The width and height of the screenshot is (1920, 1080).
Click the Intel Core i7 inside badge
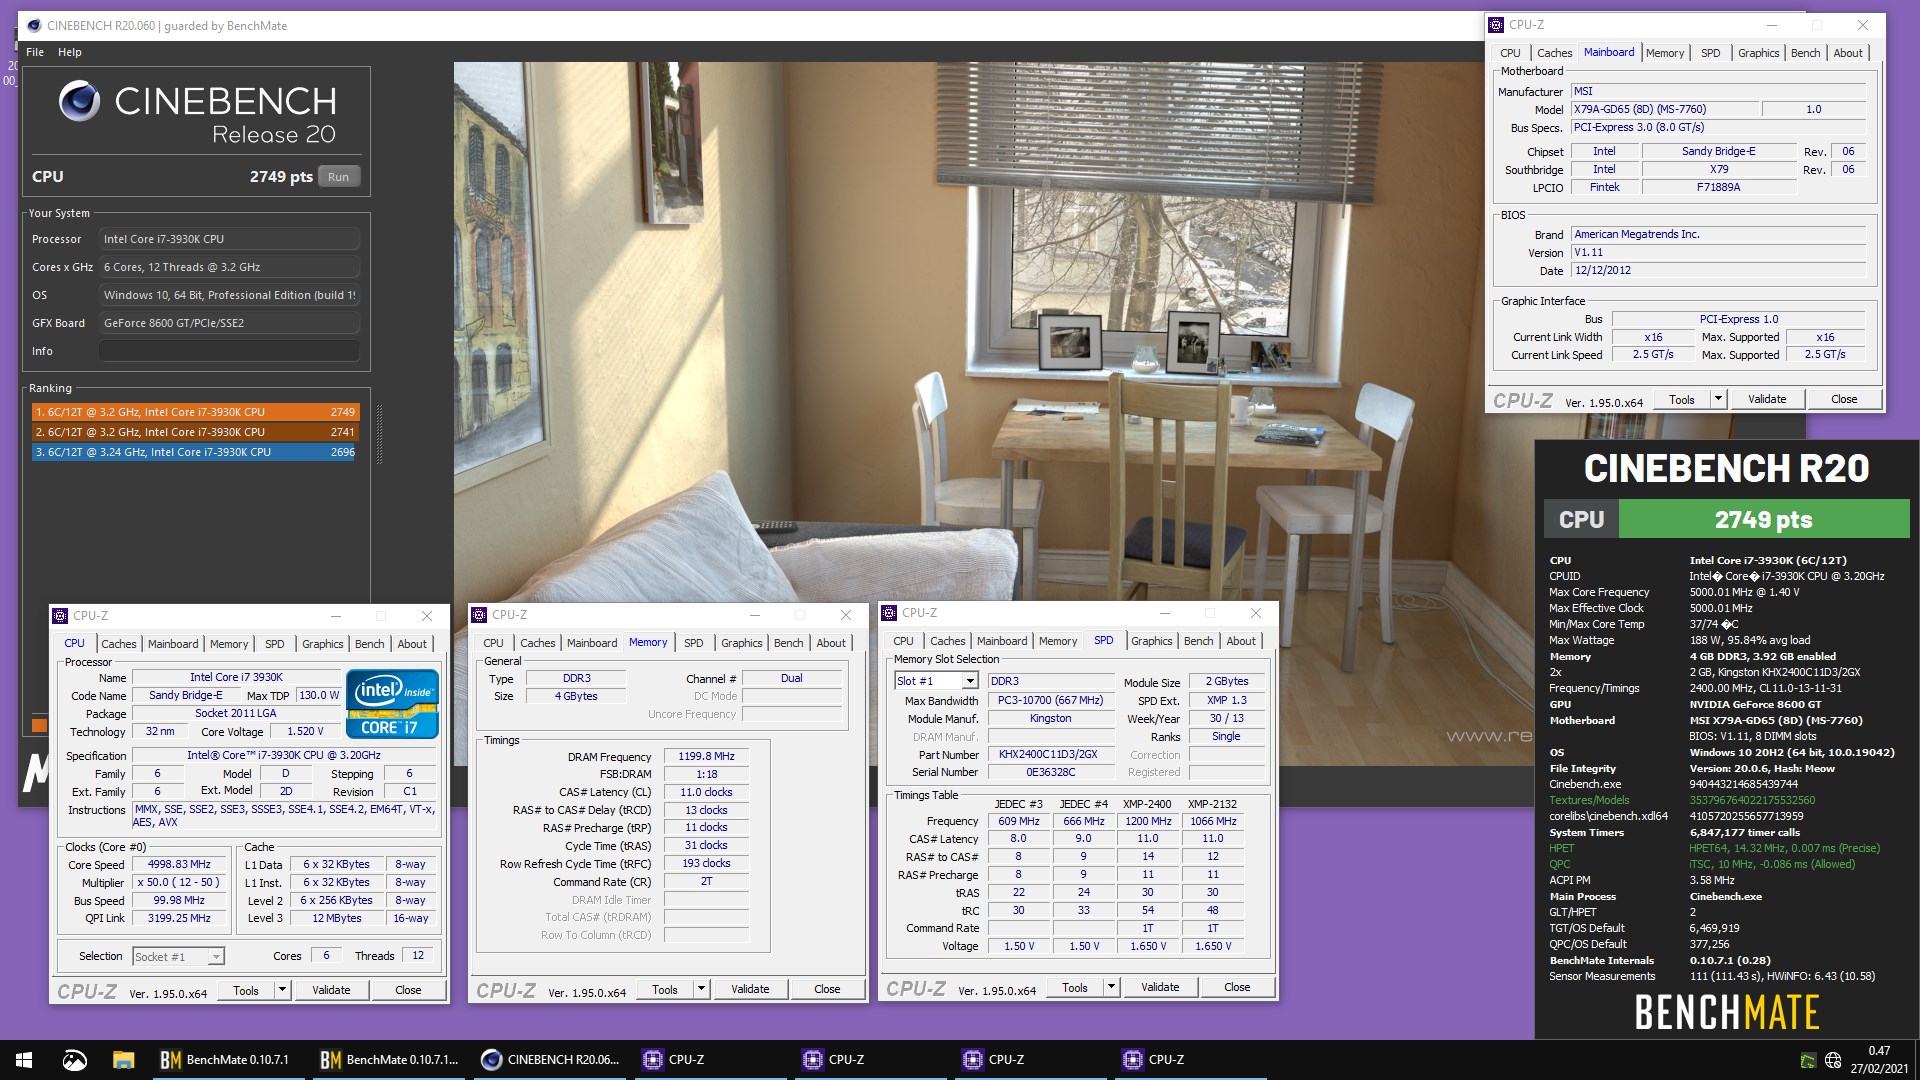point(392,704)
